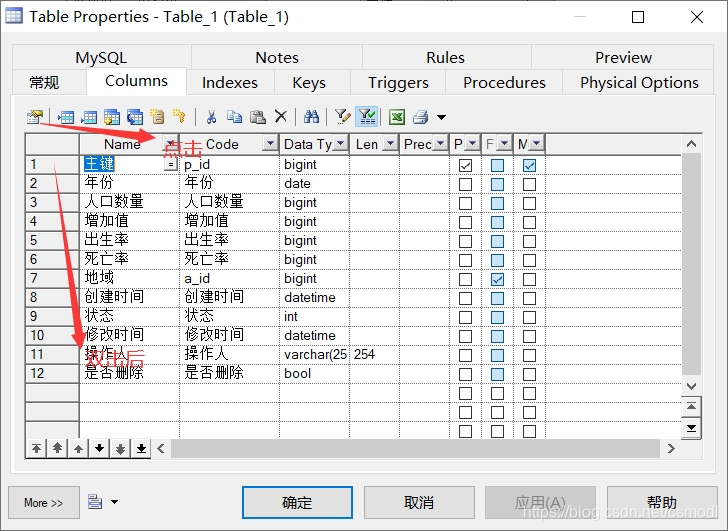The height and width of the screenshot is (531, 728).
Task: Click the move-up-one-row arrow icon
Action: pos(78,448)
